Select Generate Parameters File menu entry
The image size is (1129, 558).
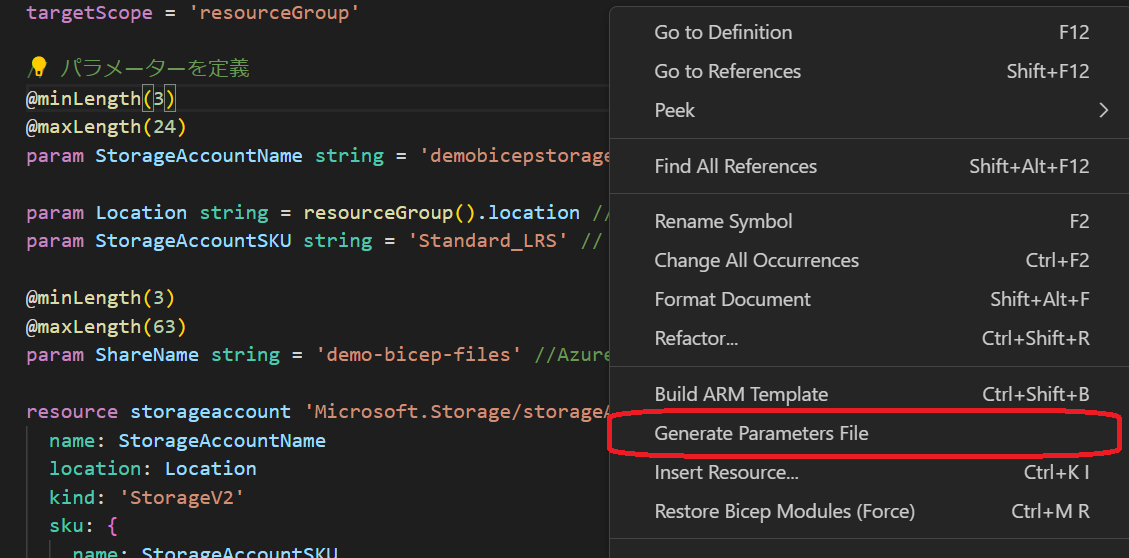click(x=863, y=433)
